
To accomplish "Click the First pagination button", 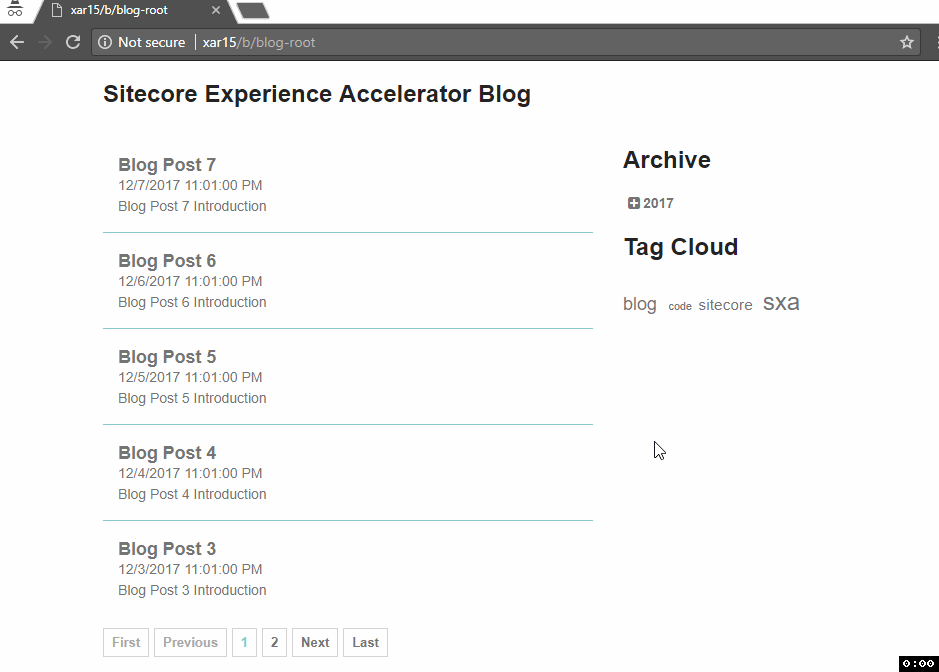I will pyautogui.click(x=126, y=642).
